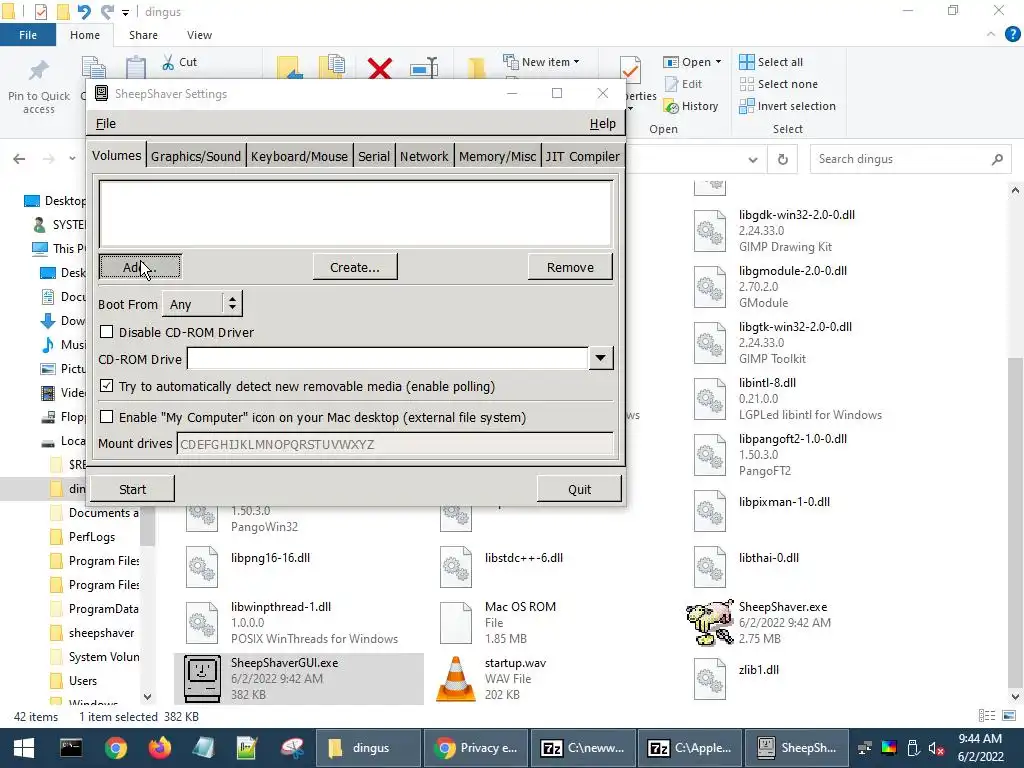Open the Explorer File ribbon tab
The image size is (1024, 768).
point(28,35)
